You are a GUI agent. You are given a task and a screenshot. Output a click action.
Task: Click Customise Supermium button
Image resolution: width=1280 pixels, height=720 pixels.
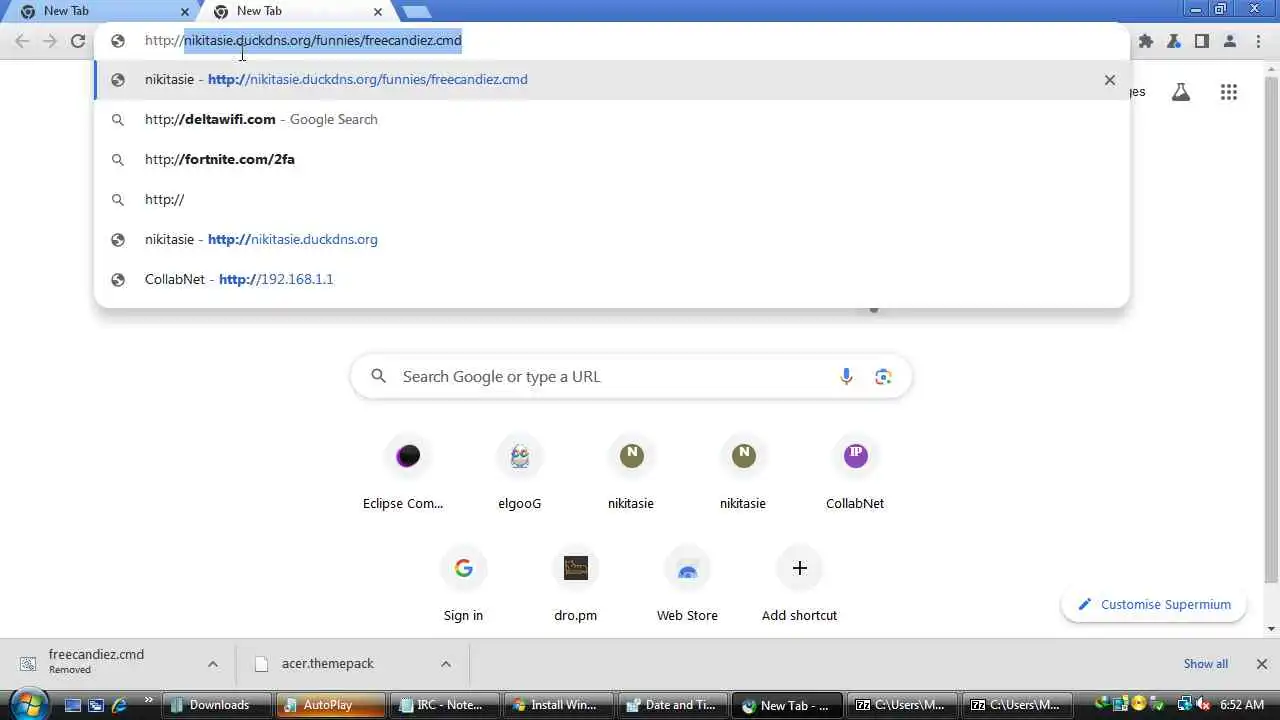pos(1154,605)
